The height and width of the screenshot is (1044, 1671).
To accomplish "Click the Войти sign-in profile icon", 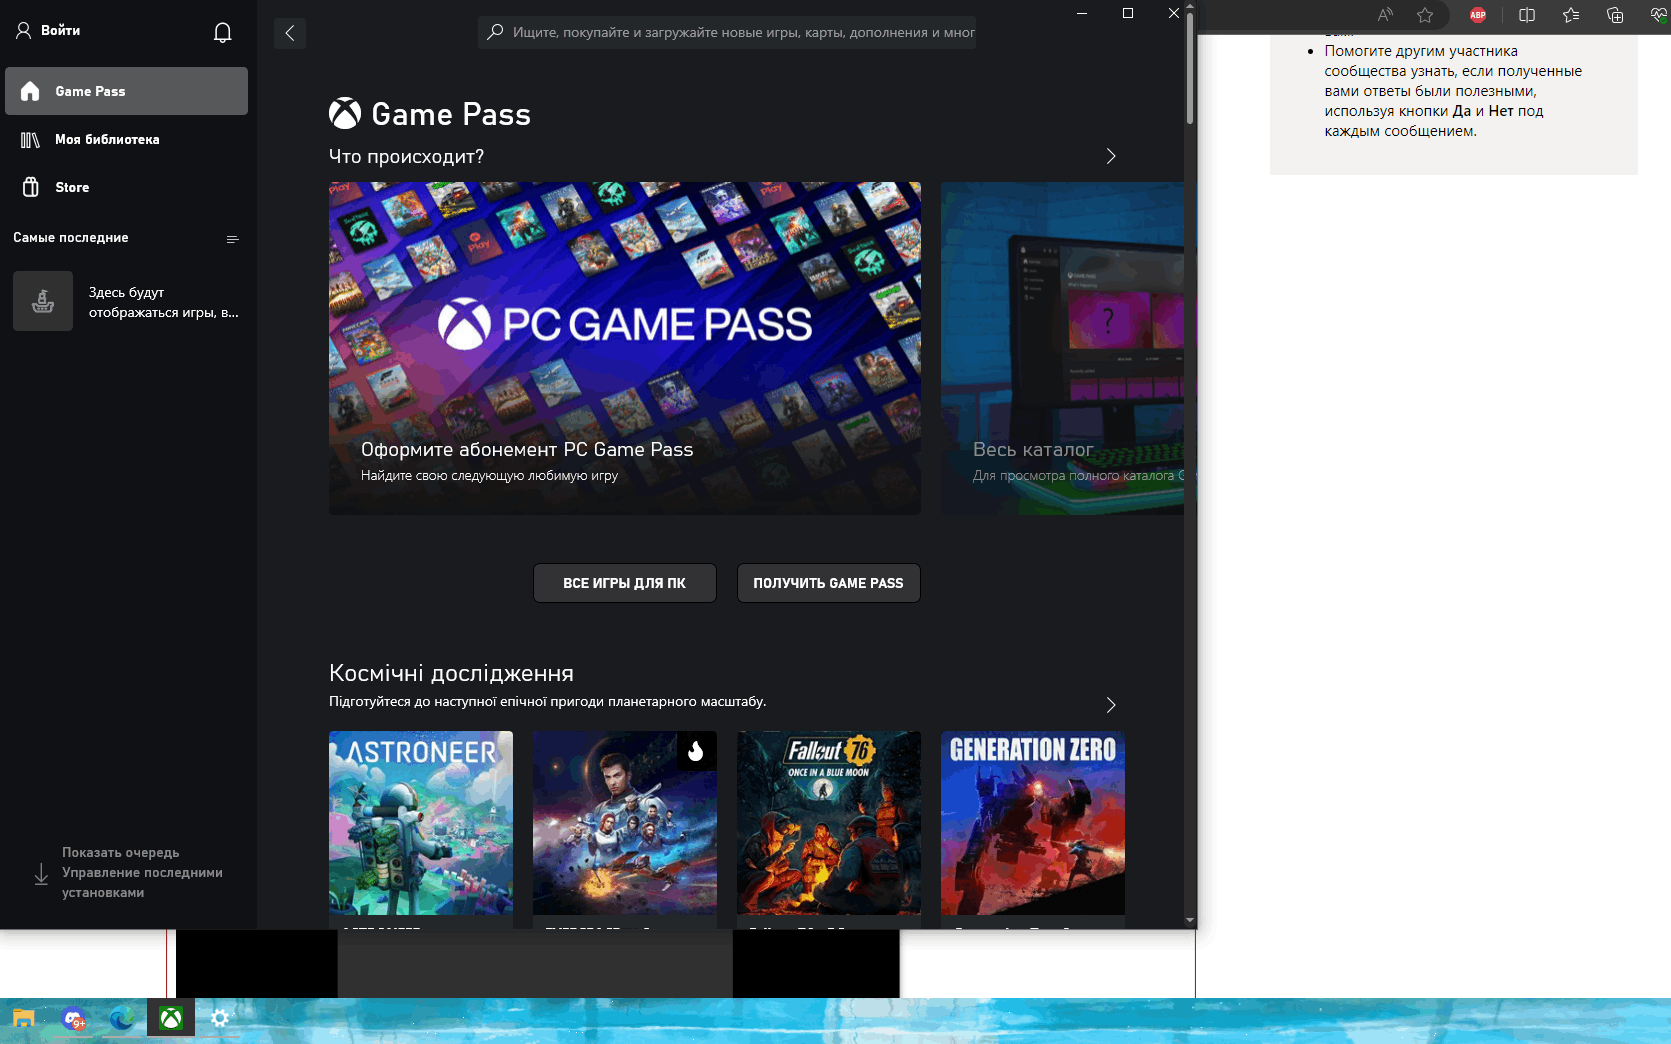I will click(x=24, y=31).
